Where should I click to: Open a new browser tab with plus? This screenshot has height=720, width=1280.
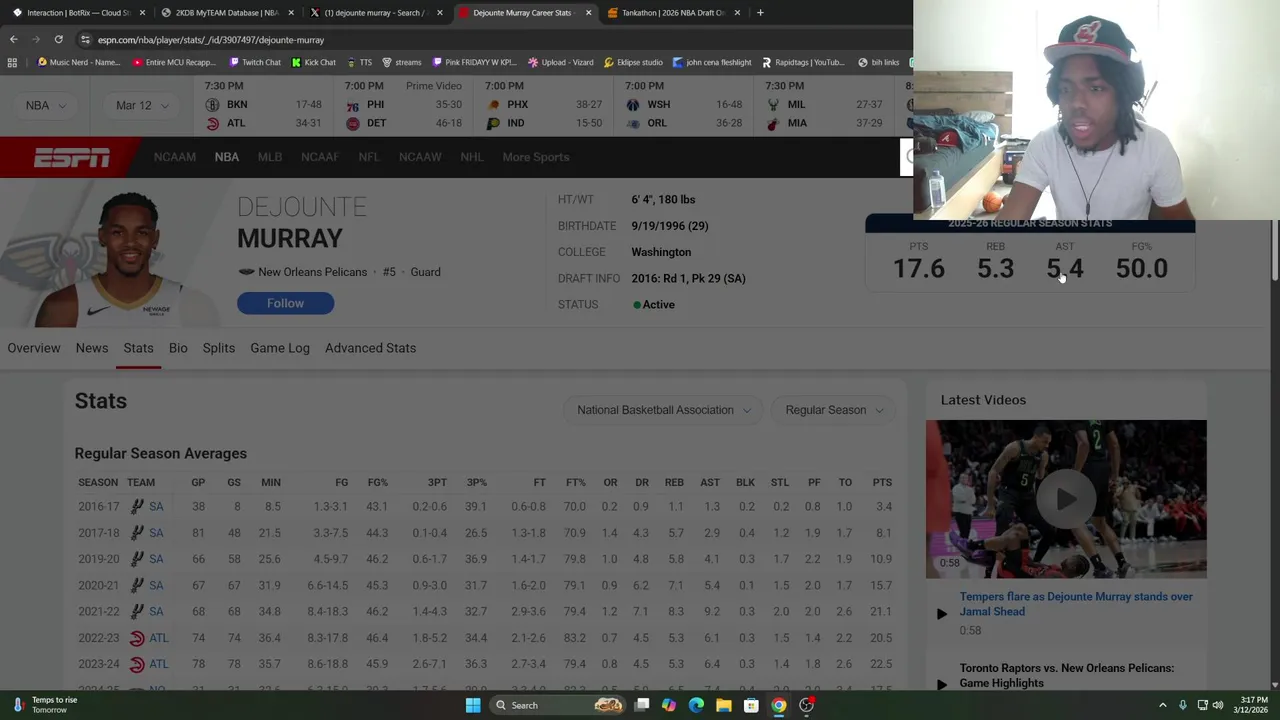click(x=760, y=13)
